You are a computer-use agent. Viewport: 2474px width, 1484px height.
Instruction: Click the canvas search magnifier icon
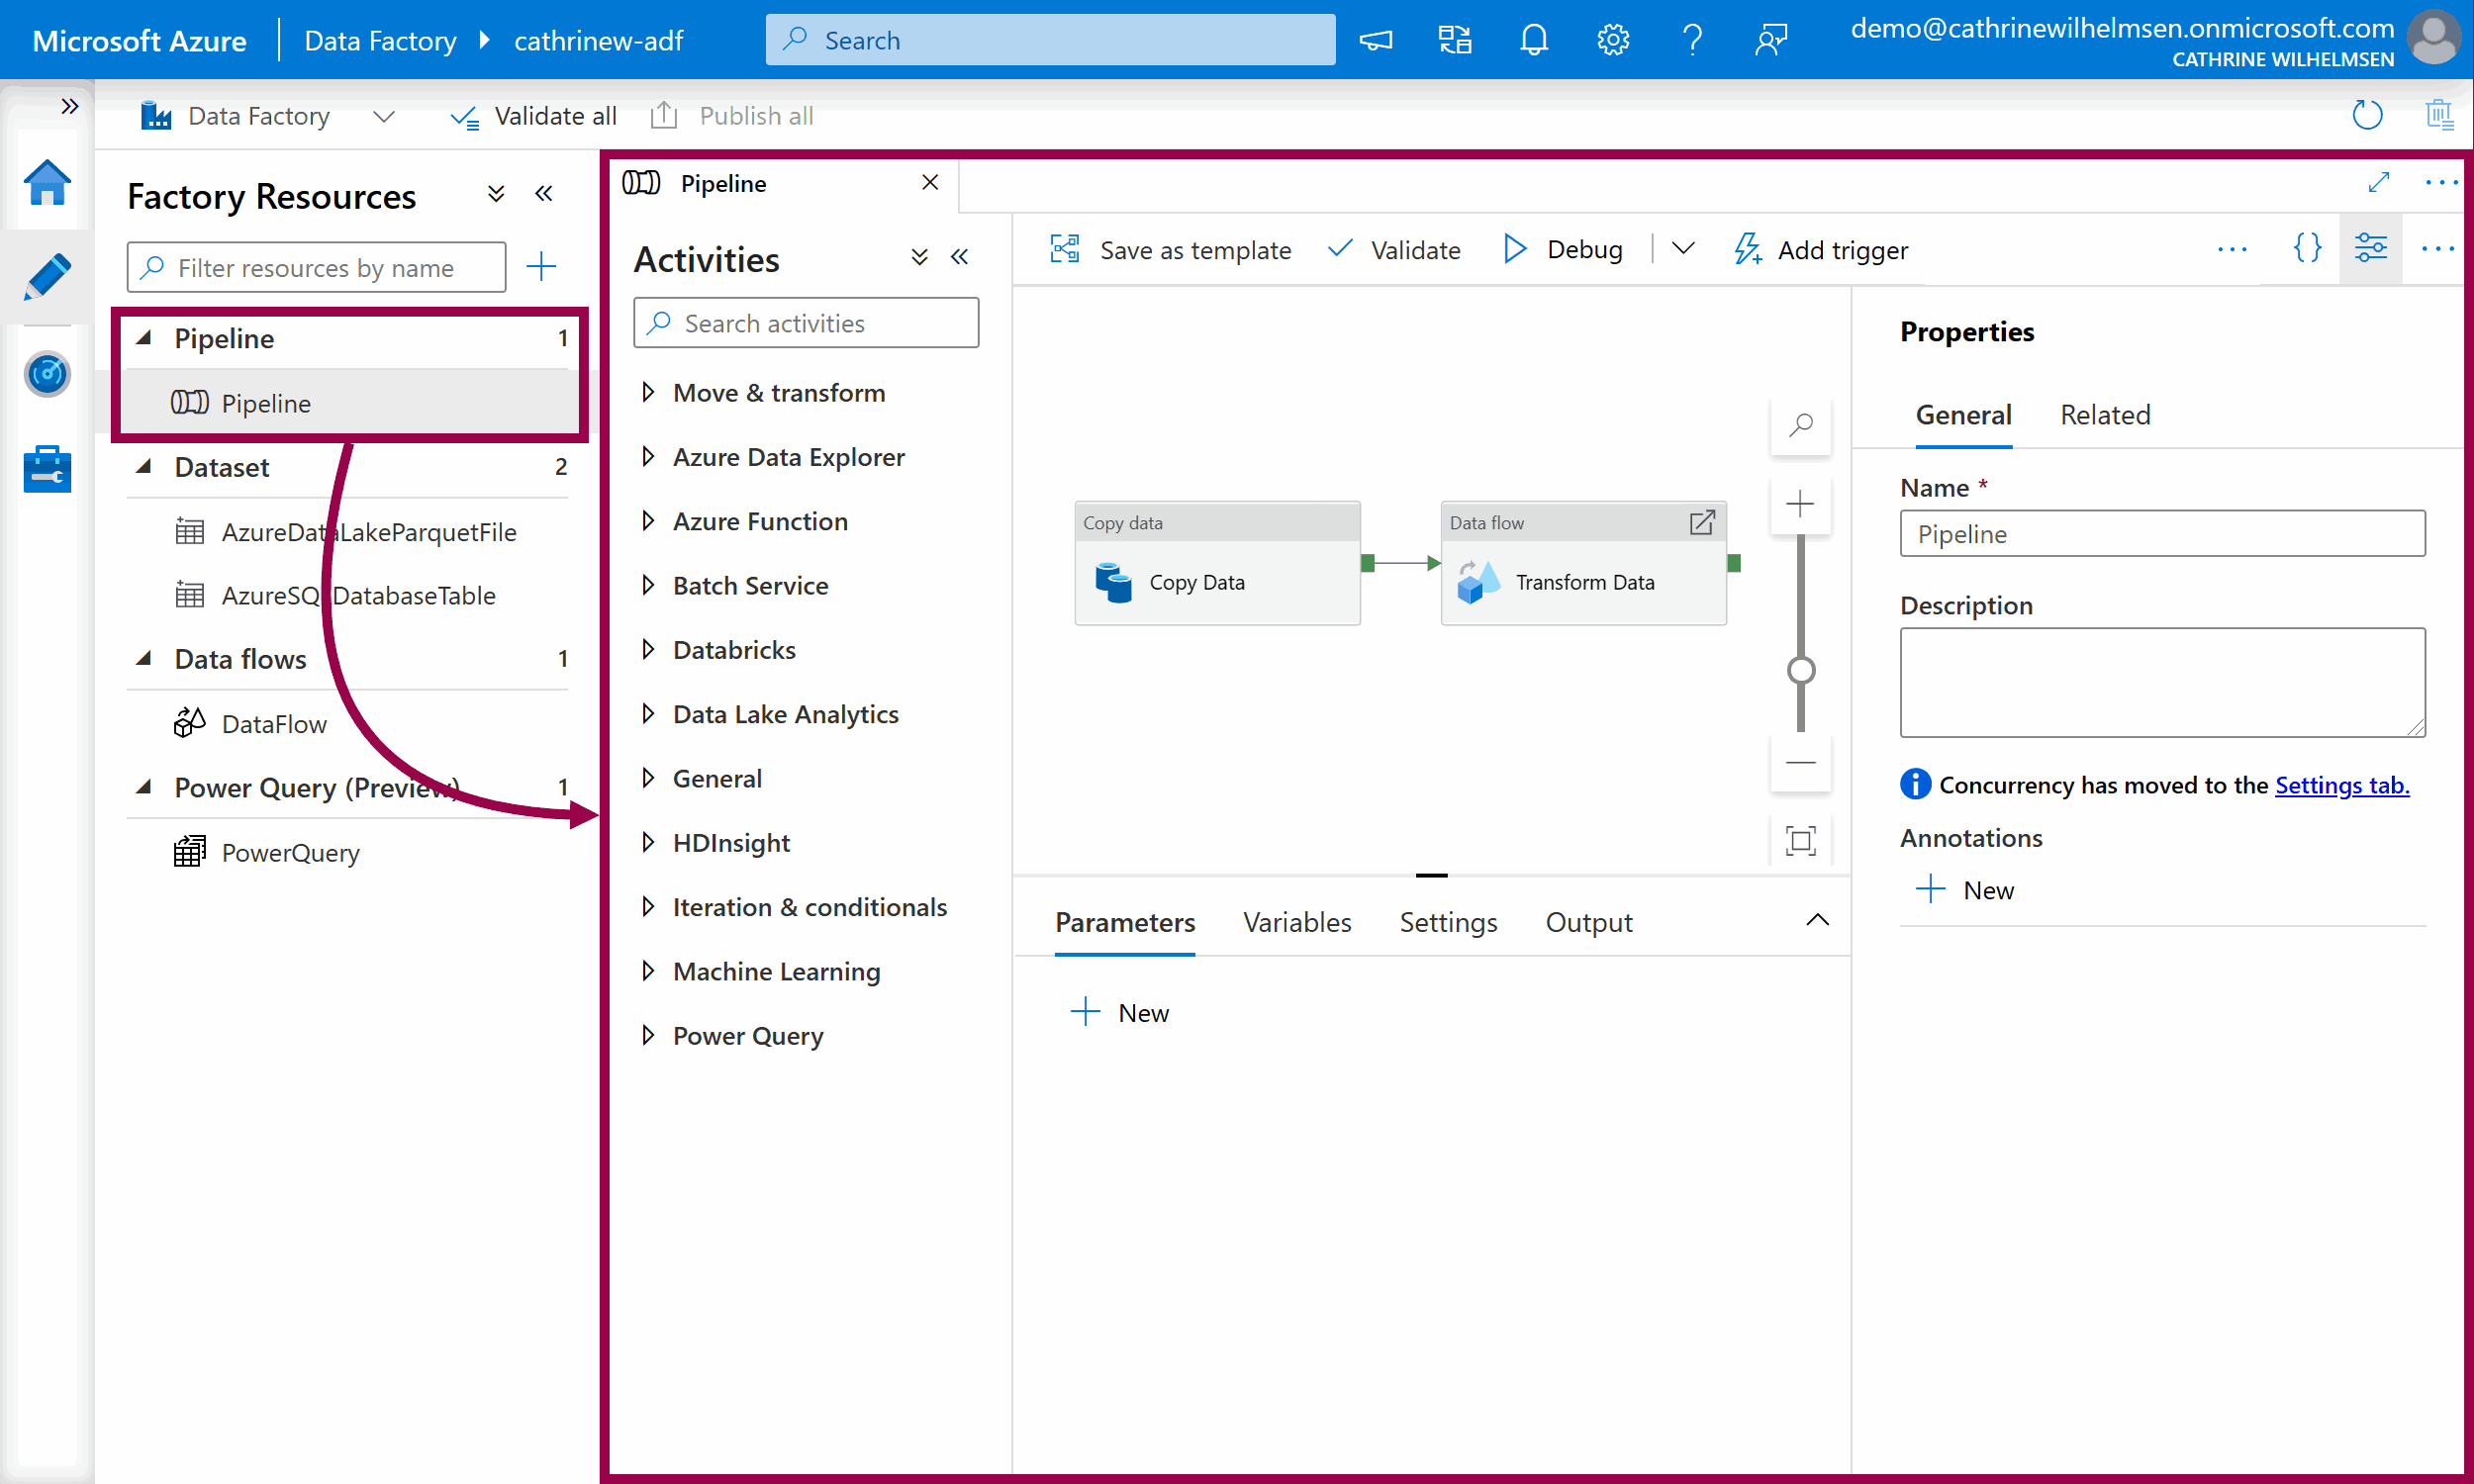(1800, 425)
